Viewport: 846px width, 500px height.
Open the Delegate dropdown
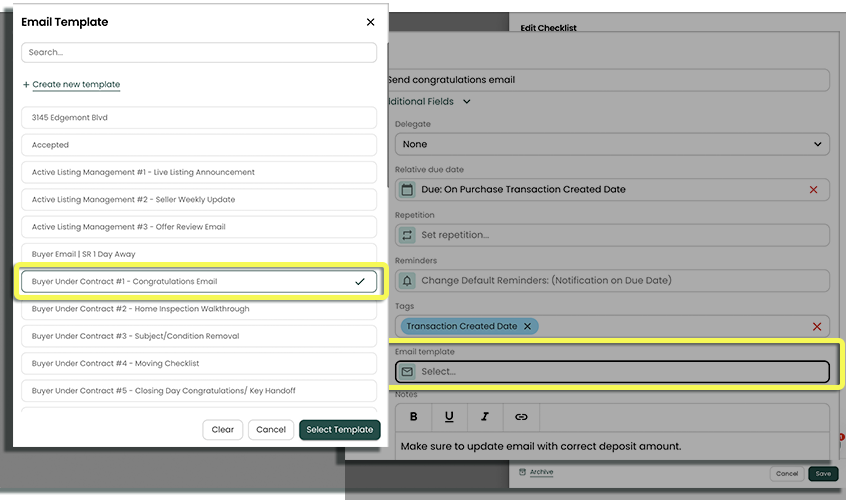(612, 144)
